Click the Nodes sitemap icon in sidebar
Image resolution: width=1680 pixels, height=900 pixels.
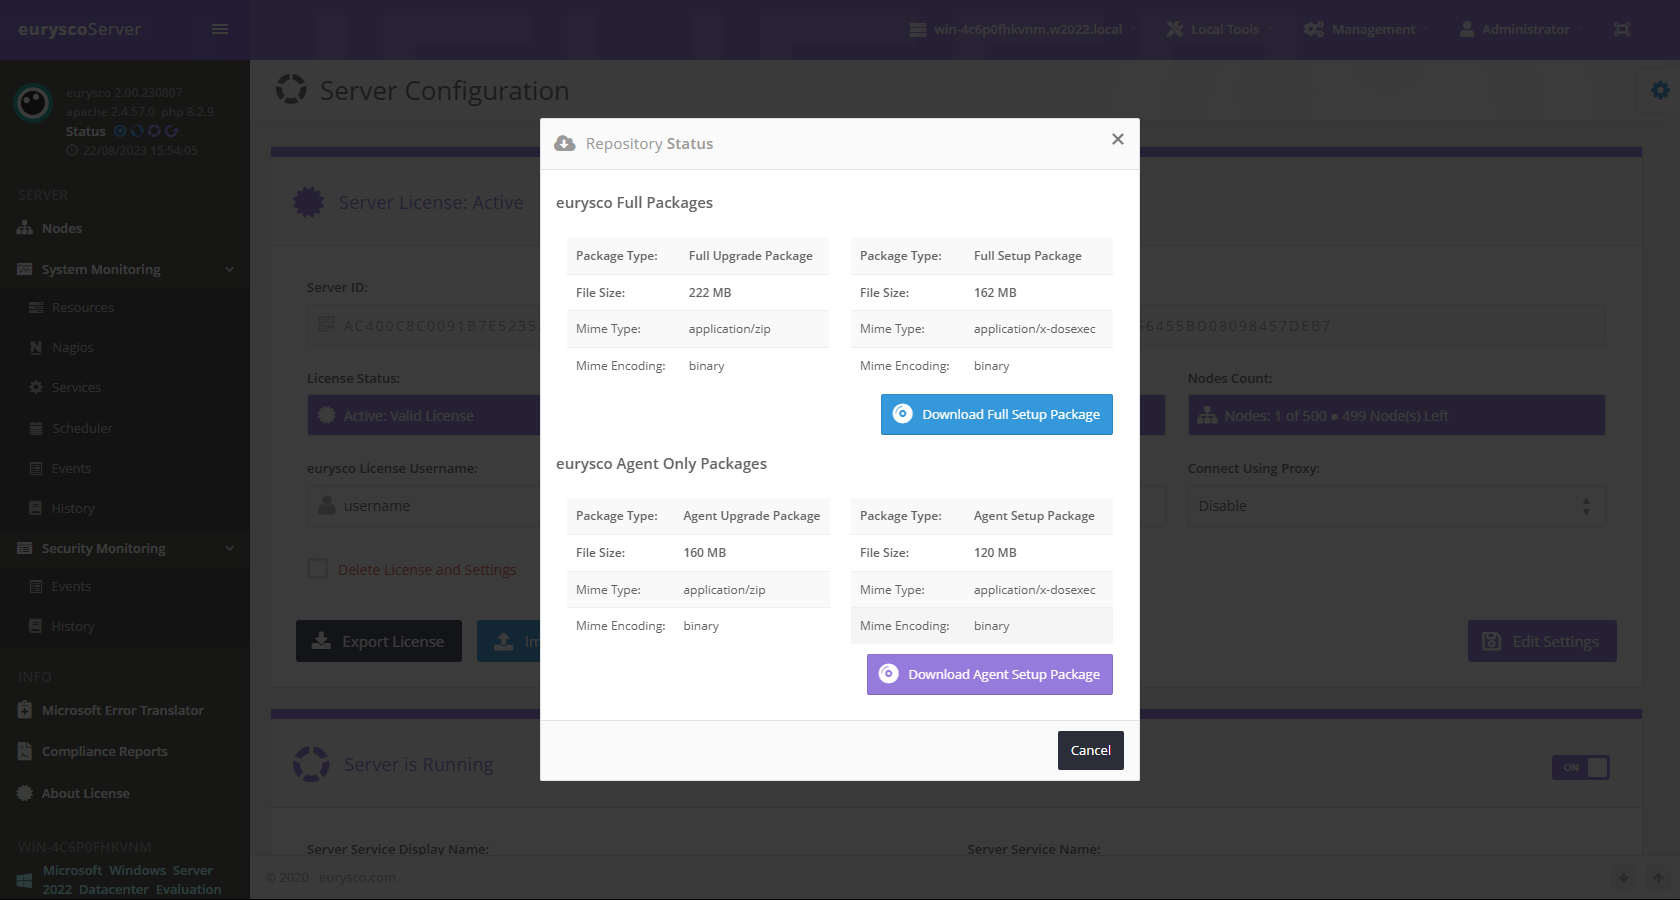tap(25, 228)
